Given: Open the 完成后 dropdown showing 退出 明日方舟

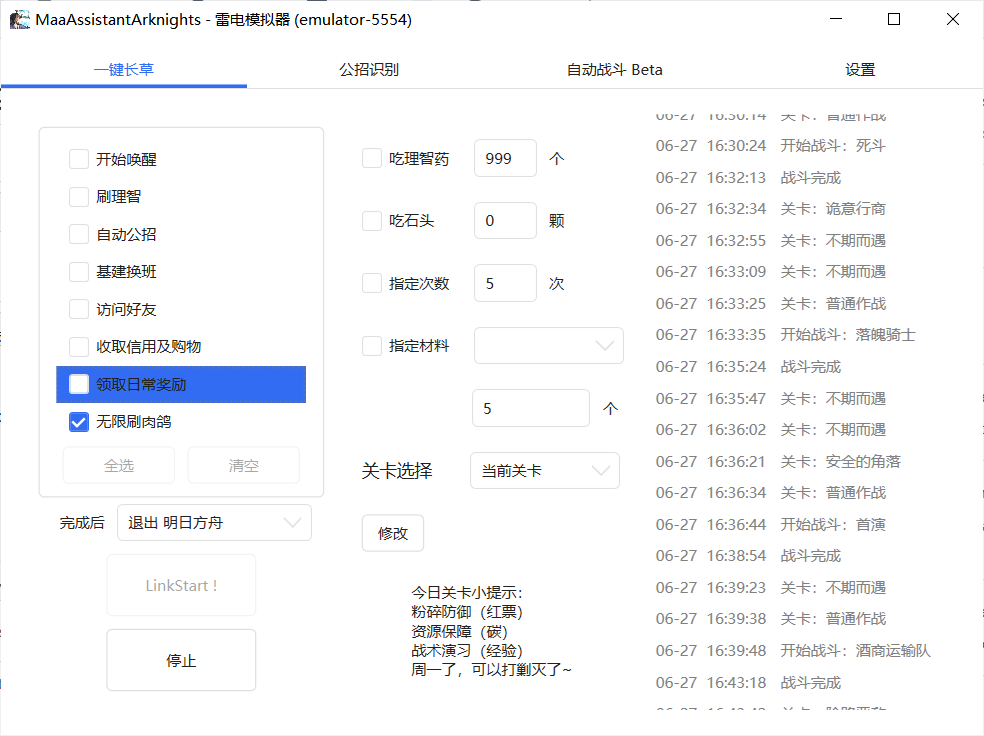Looking at the screenshot, I should click(214, 523).
